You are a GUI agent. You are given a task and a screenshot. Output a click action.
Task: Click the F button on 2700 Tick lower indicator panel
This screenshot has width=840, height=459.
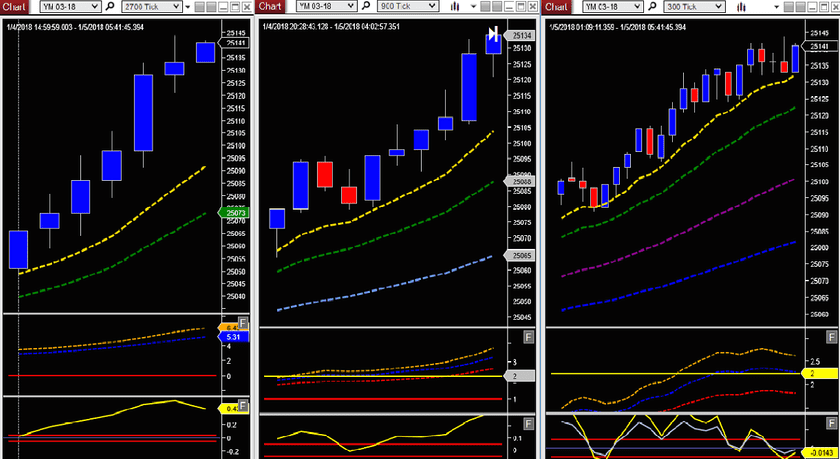click(x=243, y=405)
